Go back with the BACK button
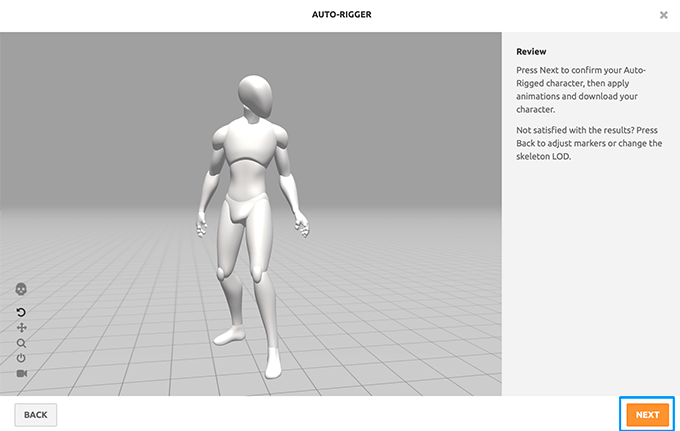 pos(36,415)
